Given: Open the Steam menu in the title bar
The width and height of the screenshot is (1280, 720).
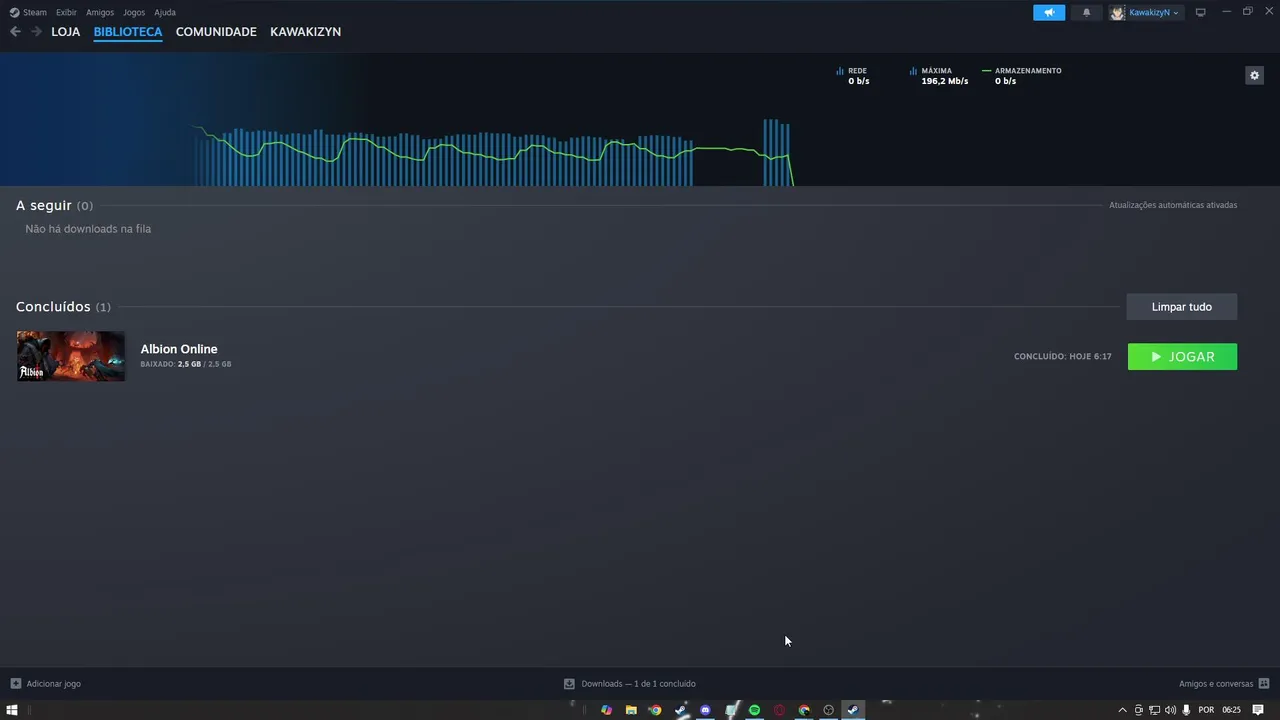Looking at the screenshot, I should coord(28,12).
